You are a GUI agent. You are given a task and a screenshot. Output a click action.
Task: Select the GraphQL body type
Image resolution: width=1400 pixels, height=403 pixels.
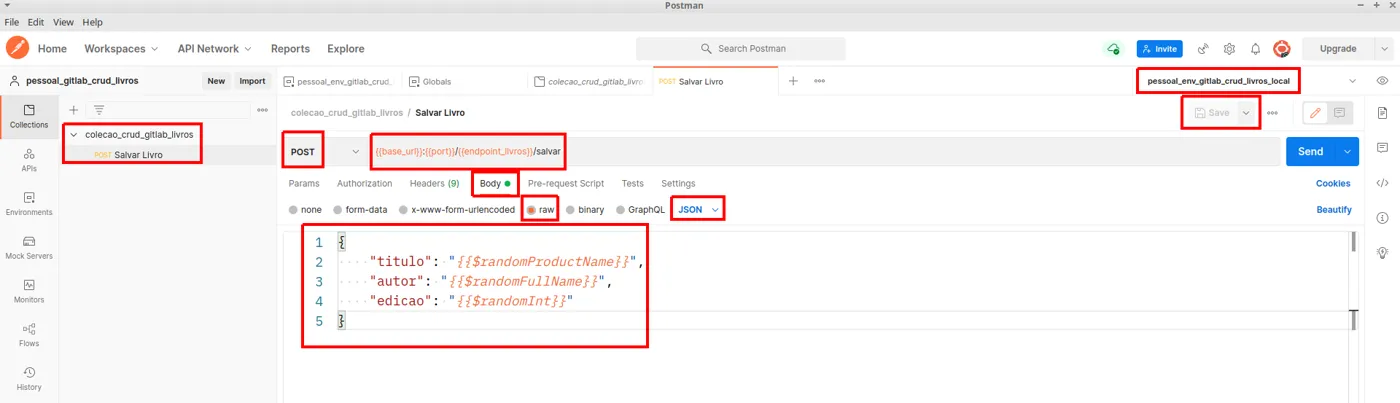640,210
